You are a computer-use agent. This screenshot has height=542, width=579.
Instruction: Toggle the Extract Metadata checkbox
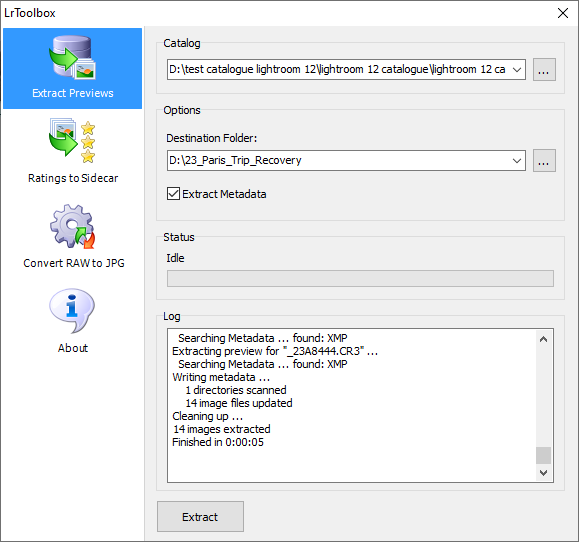173,194
